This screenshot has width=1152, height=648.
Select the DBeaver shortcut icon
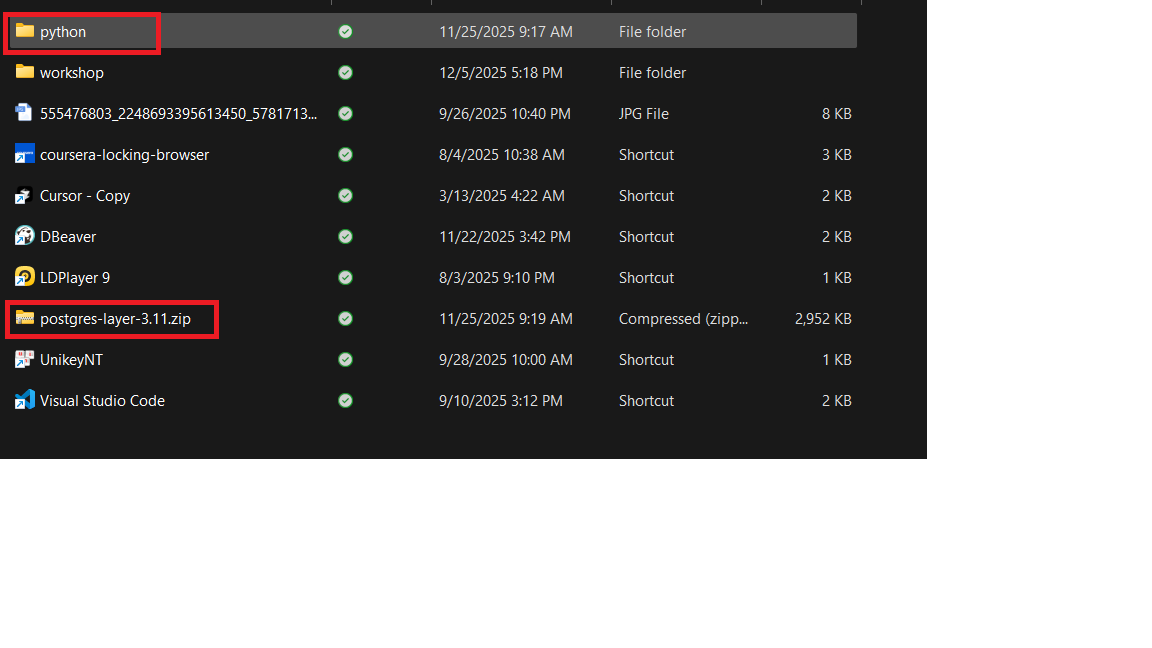coord(25,236)
